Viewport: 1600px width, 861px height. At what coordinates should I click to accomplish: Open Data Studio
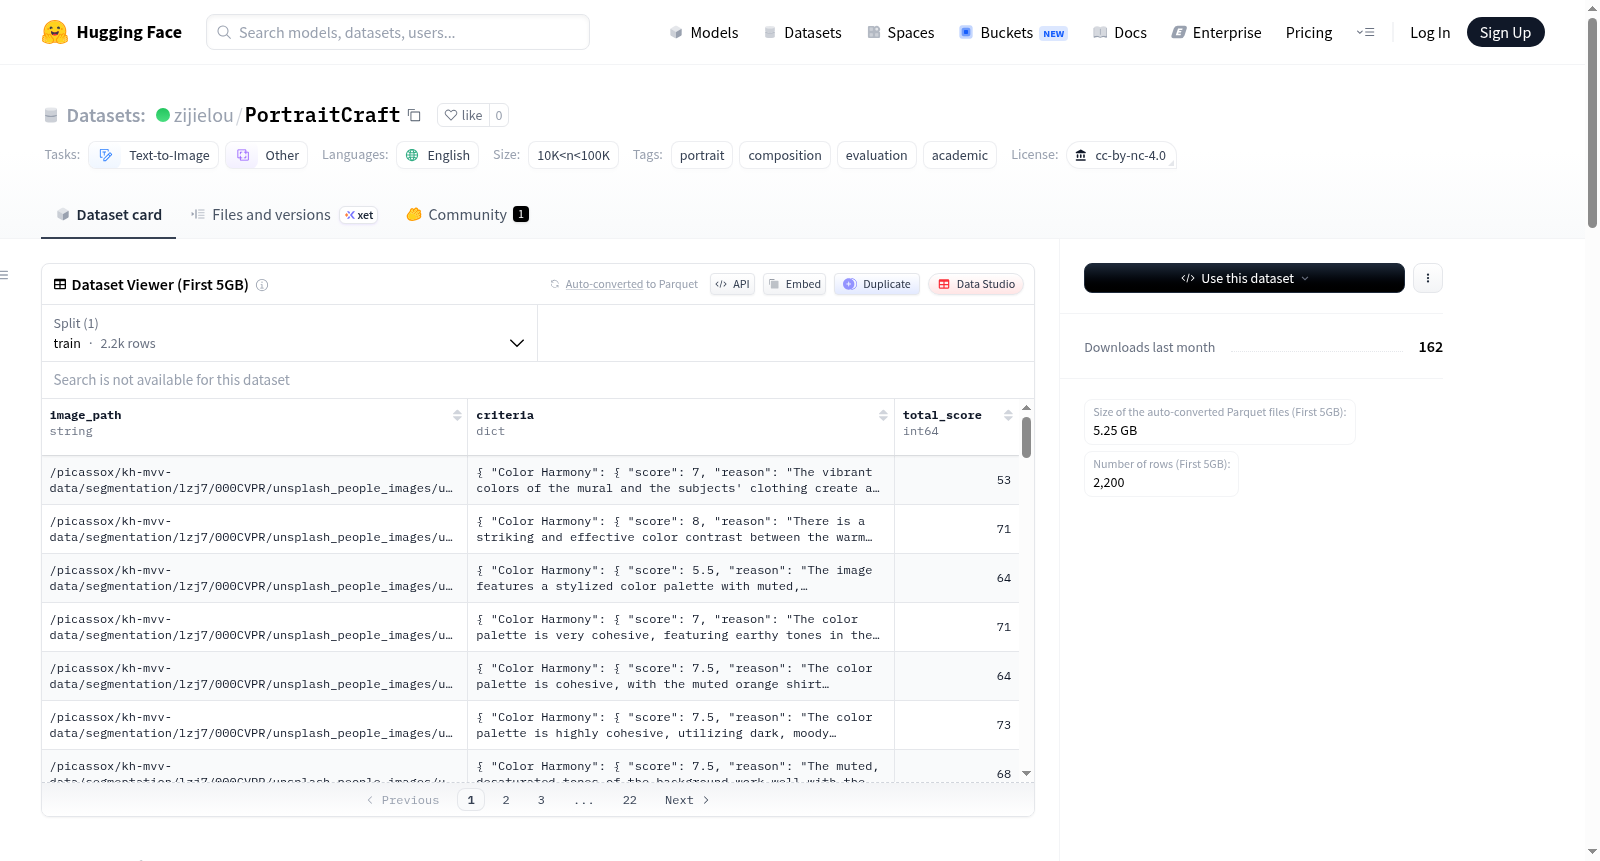tap(976, 284)
